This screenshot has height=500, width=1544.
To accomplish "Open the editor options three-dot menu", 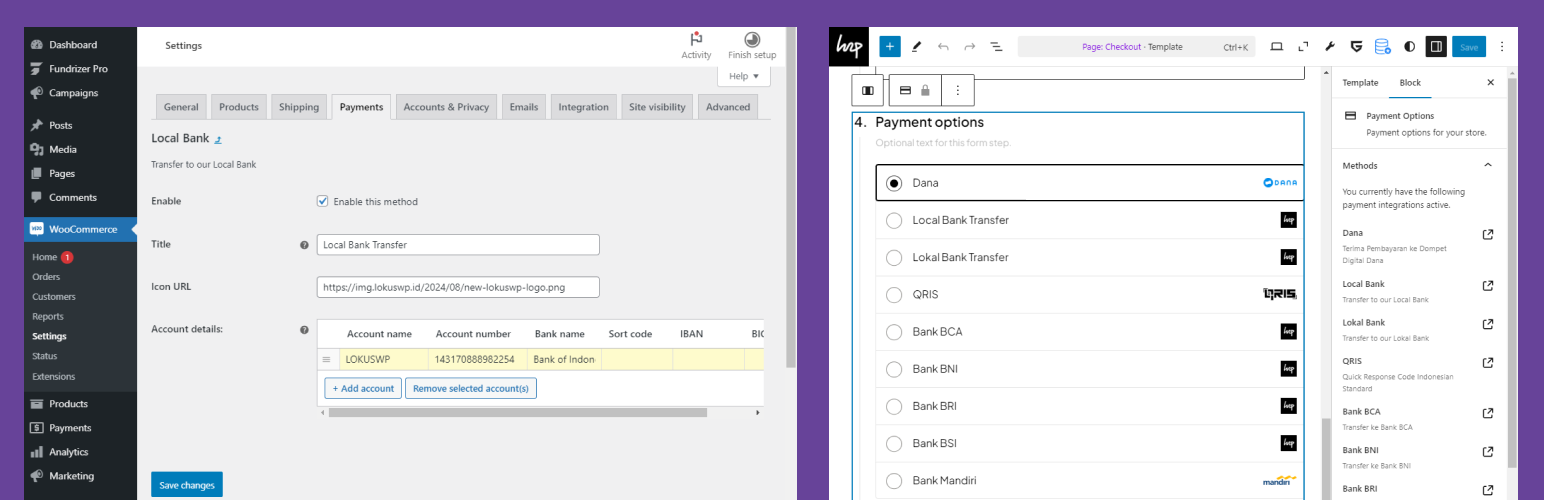I will coord(1501,46).
